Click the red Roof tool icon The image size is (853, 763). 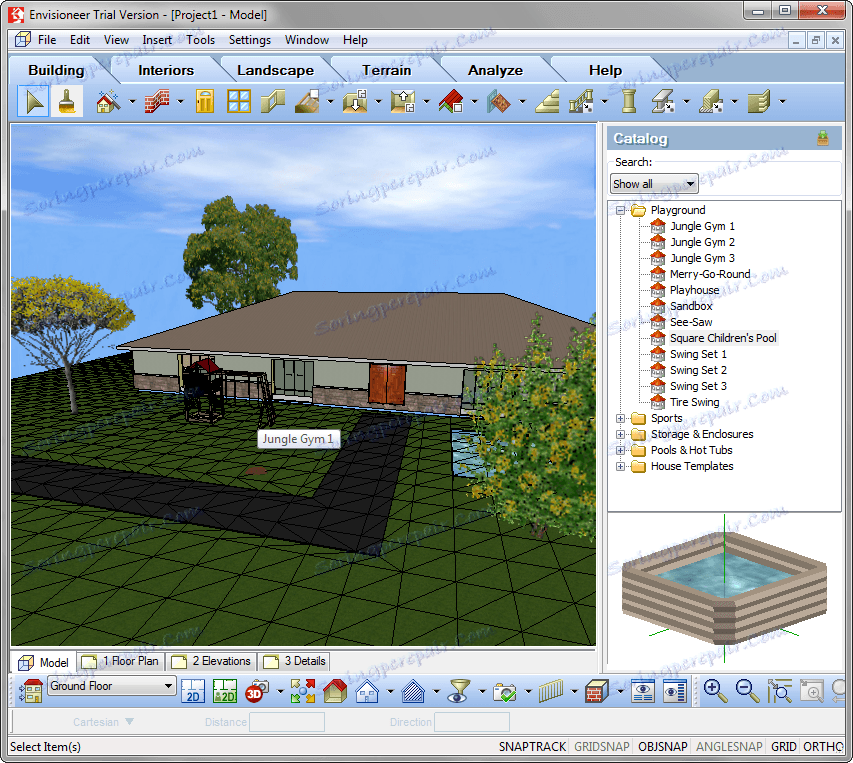tap(451, 101)
